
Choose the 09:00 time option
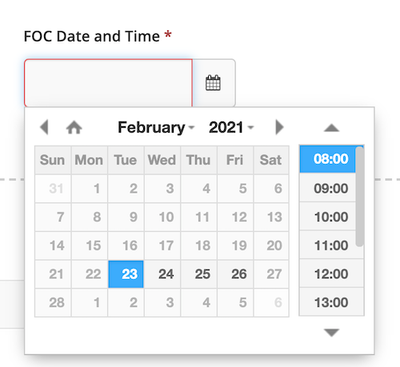(327, 188)
